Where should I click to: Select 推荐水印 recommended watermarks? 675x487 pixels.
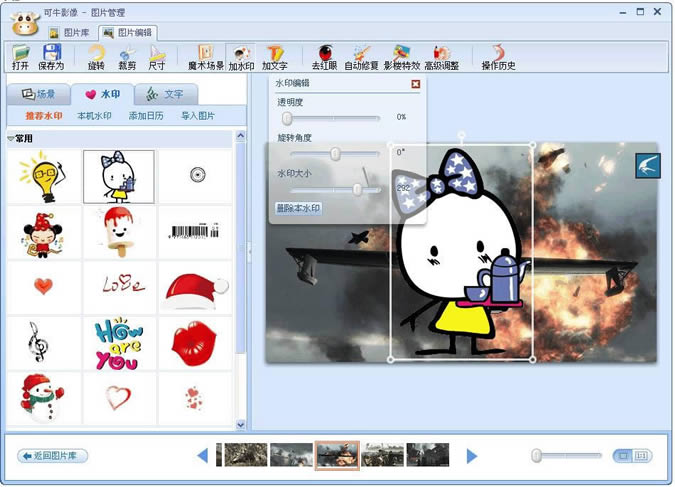coord(44,116)
